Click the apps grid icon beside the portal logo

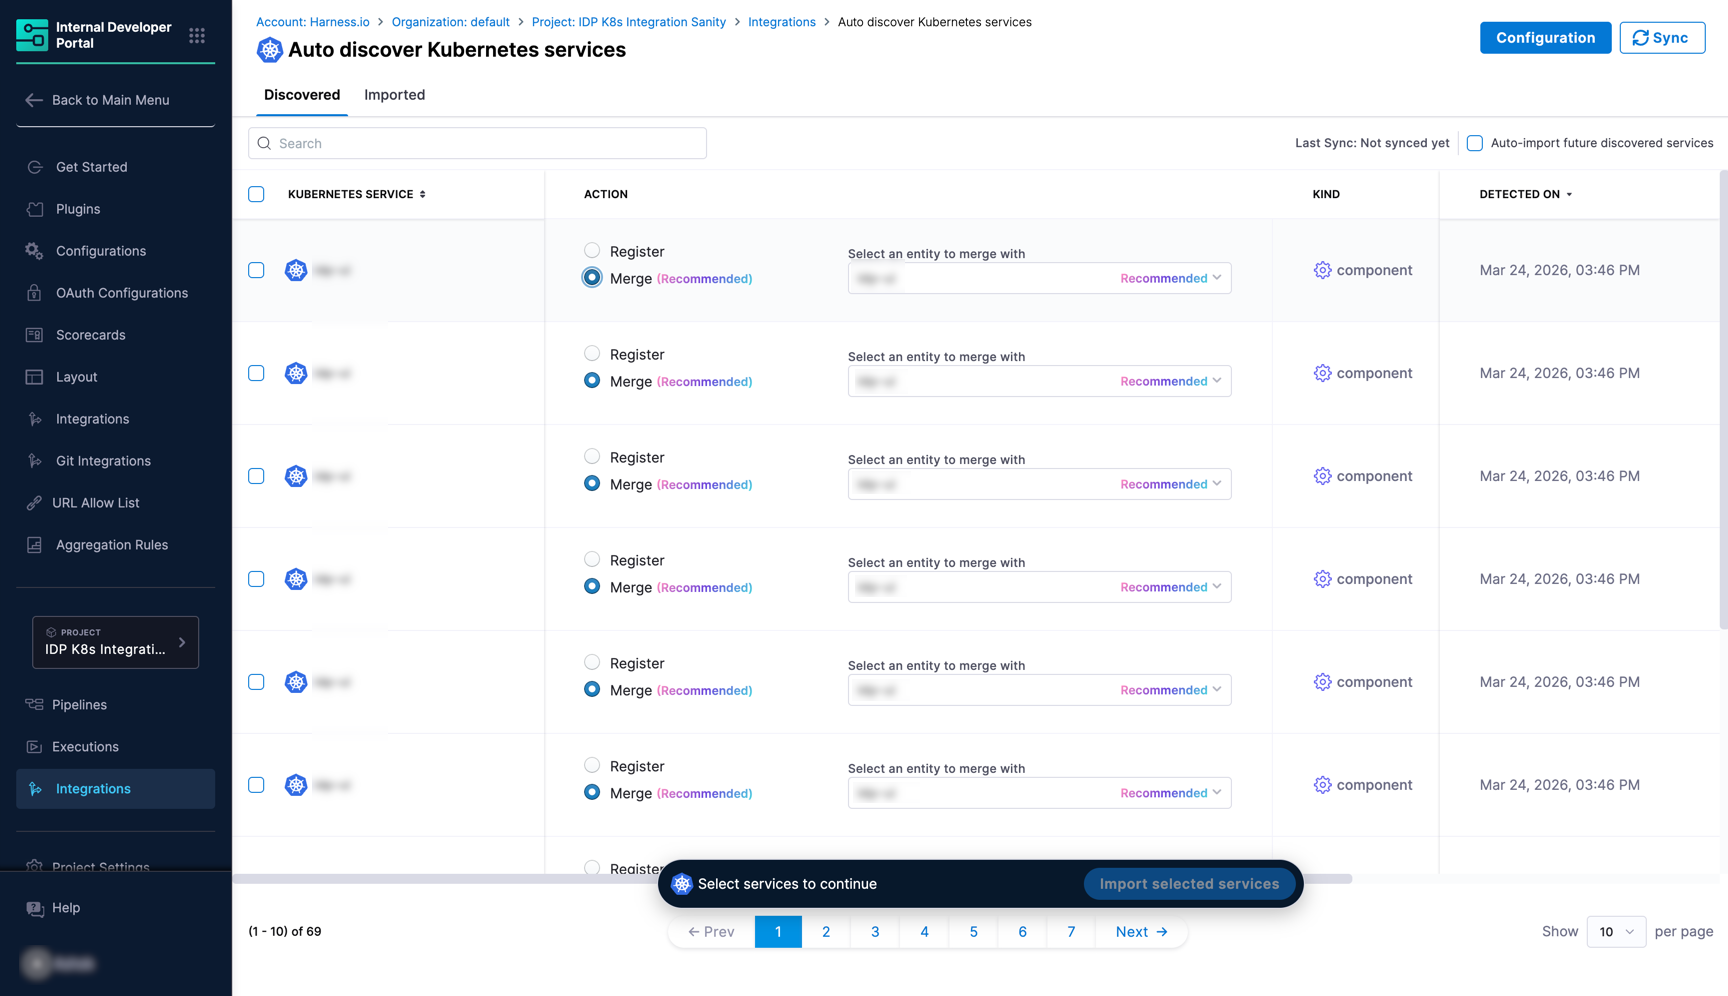coord(197,35)
